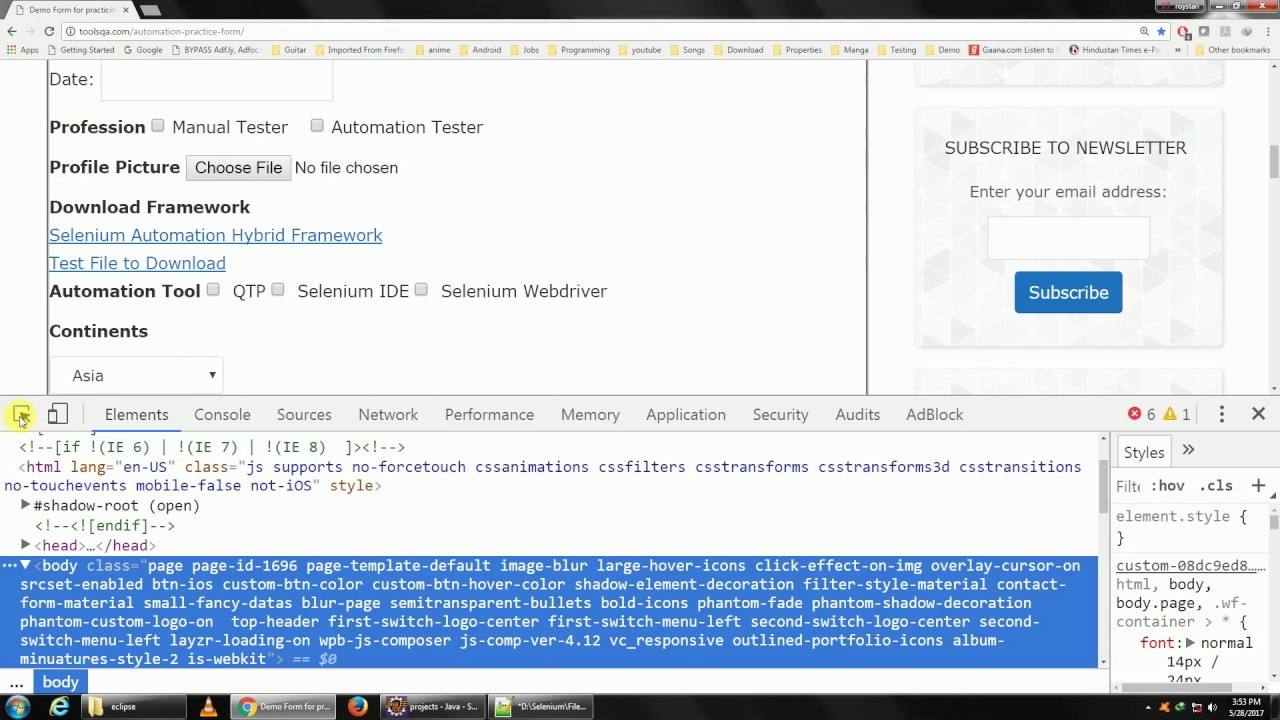Screen dimensions: 1280x720
Task: Show the red error count indicator
Action: point(1141,414)
